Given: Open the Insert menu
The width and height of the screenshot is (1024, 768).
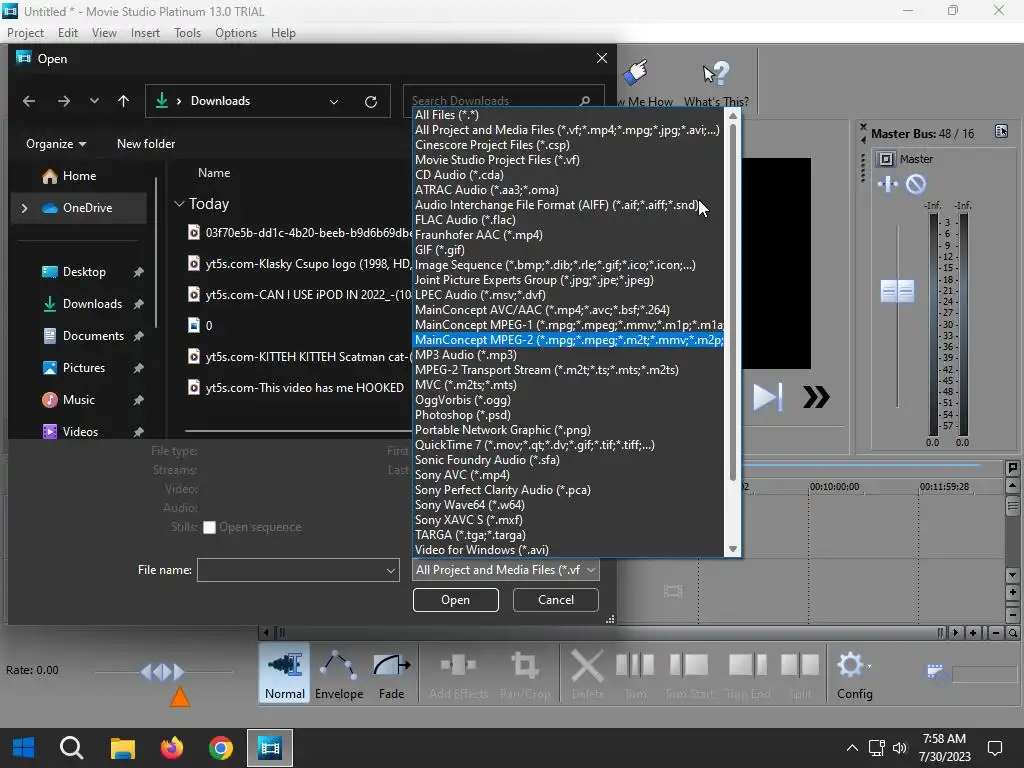Looking at the screenshot, I should click(145, 33).
